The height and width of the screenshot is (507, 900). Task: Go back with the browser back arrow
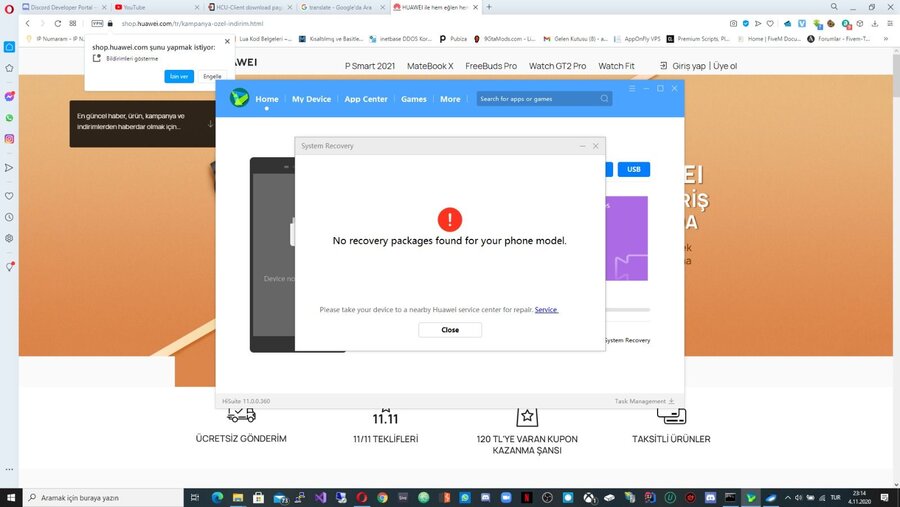pos(27,24)
